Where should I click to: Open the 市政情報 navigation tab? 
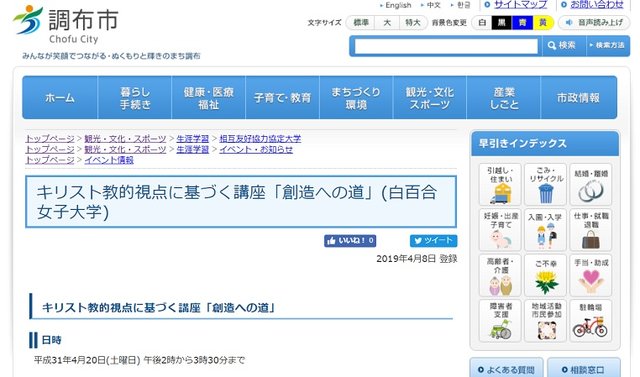578,98
